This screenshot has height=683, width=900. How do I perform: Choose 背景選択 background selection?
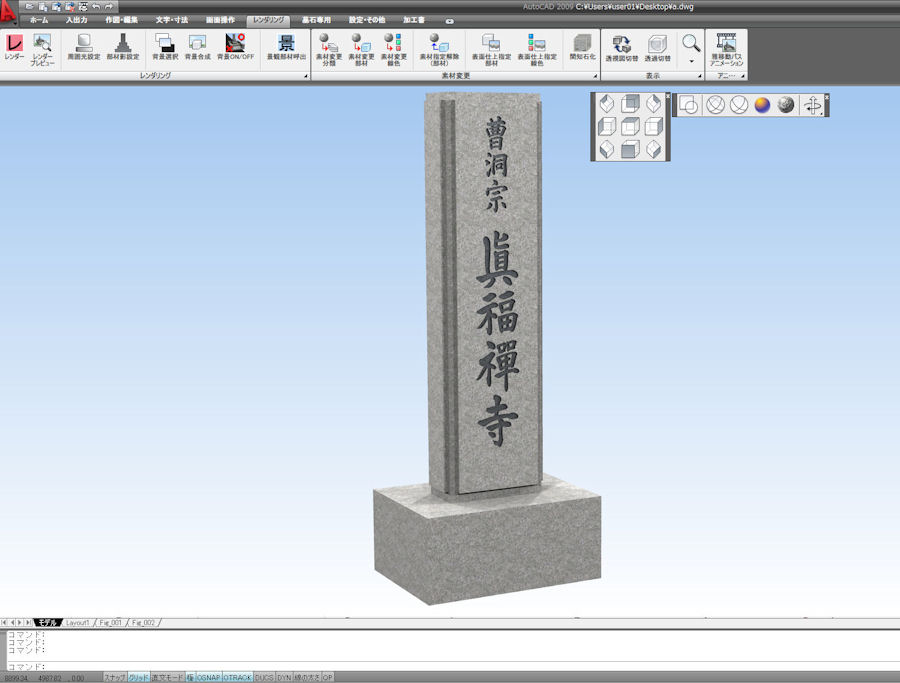165,47
